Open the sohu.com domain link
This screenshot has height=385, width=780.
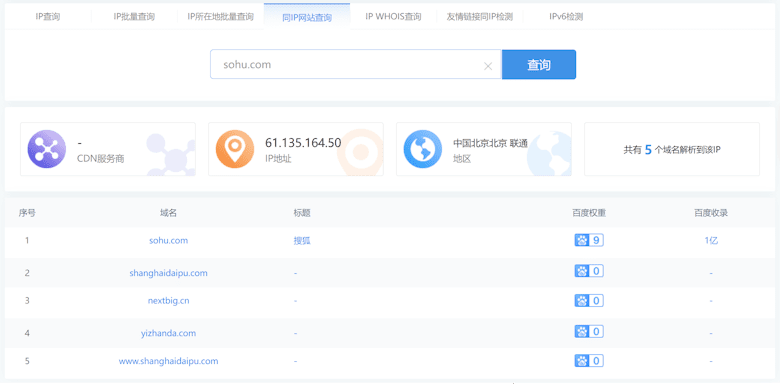169,240
